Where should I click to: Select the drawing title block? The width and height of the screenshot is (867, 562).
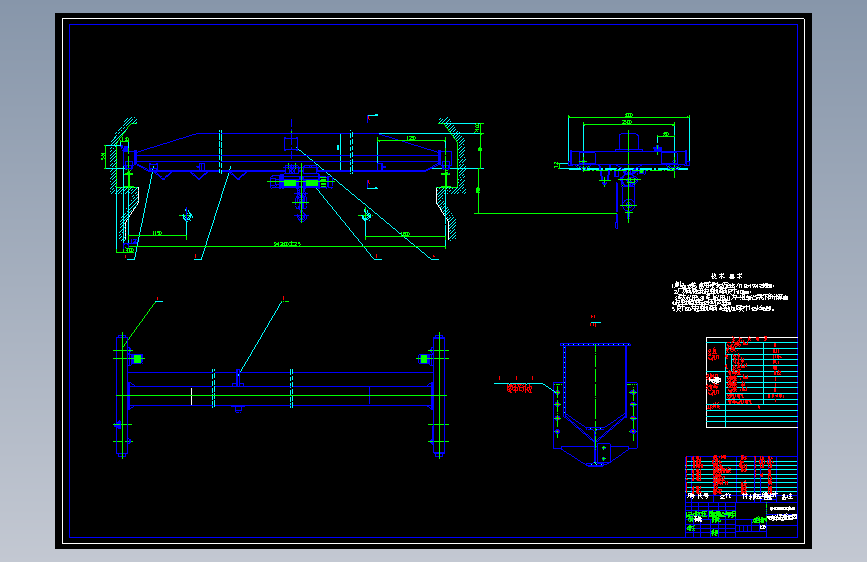pyautogui.click(x=741, y=519)
